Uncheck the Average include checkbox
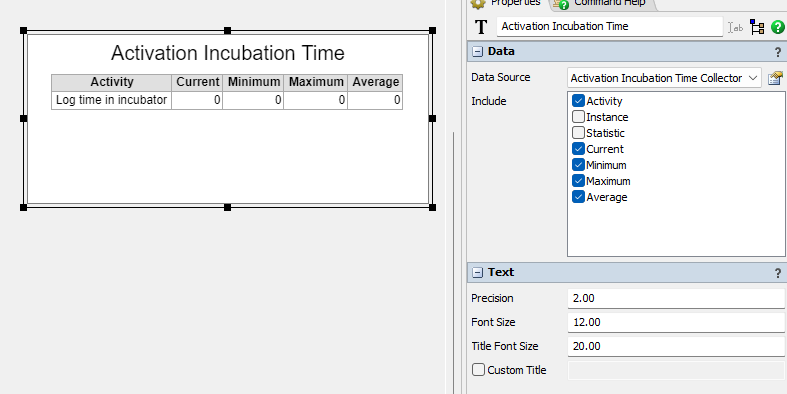Image resolution: width=787 pixels, height=394 pixels. (x=578, y=197)
